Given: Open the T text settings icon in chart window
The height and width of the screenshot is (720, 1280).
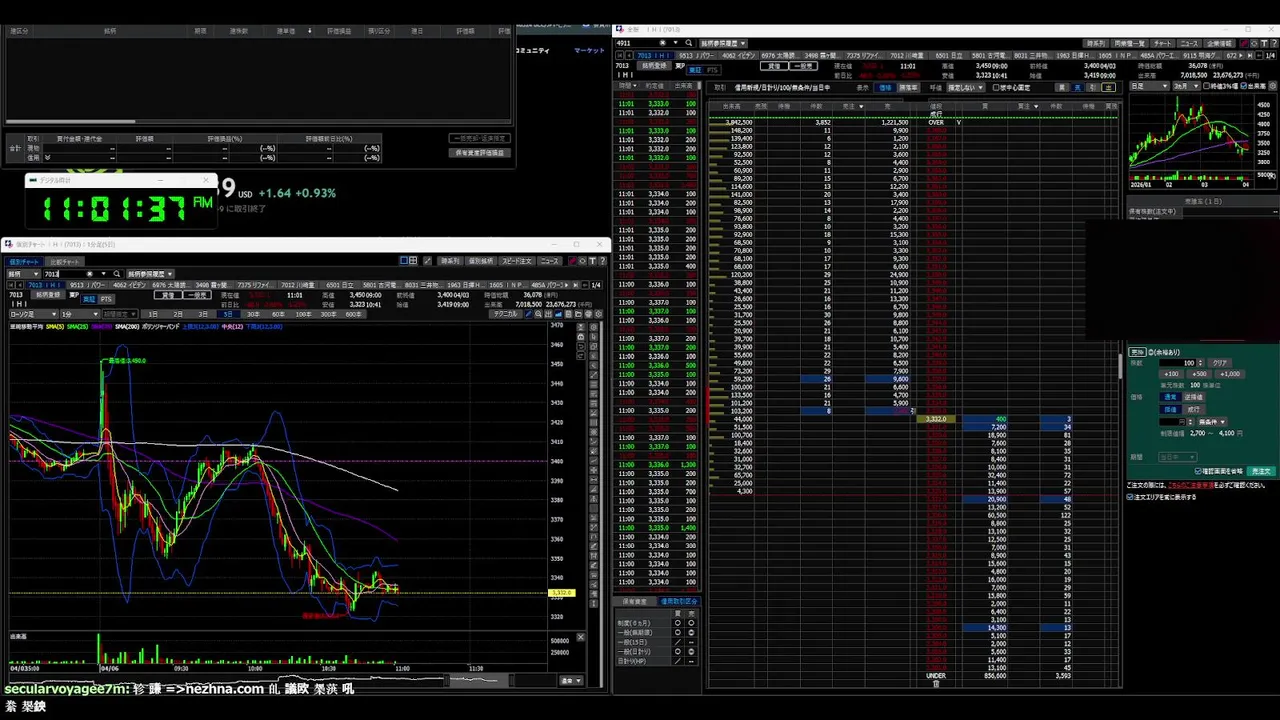Looking at the screenshot, I should click(x=592, y=260).
